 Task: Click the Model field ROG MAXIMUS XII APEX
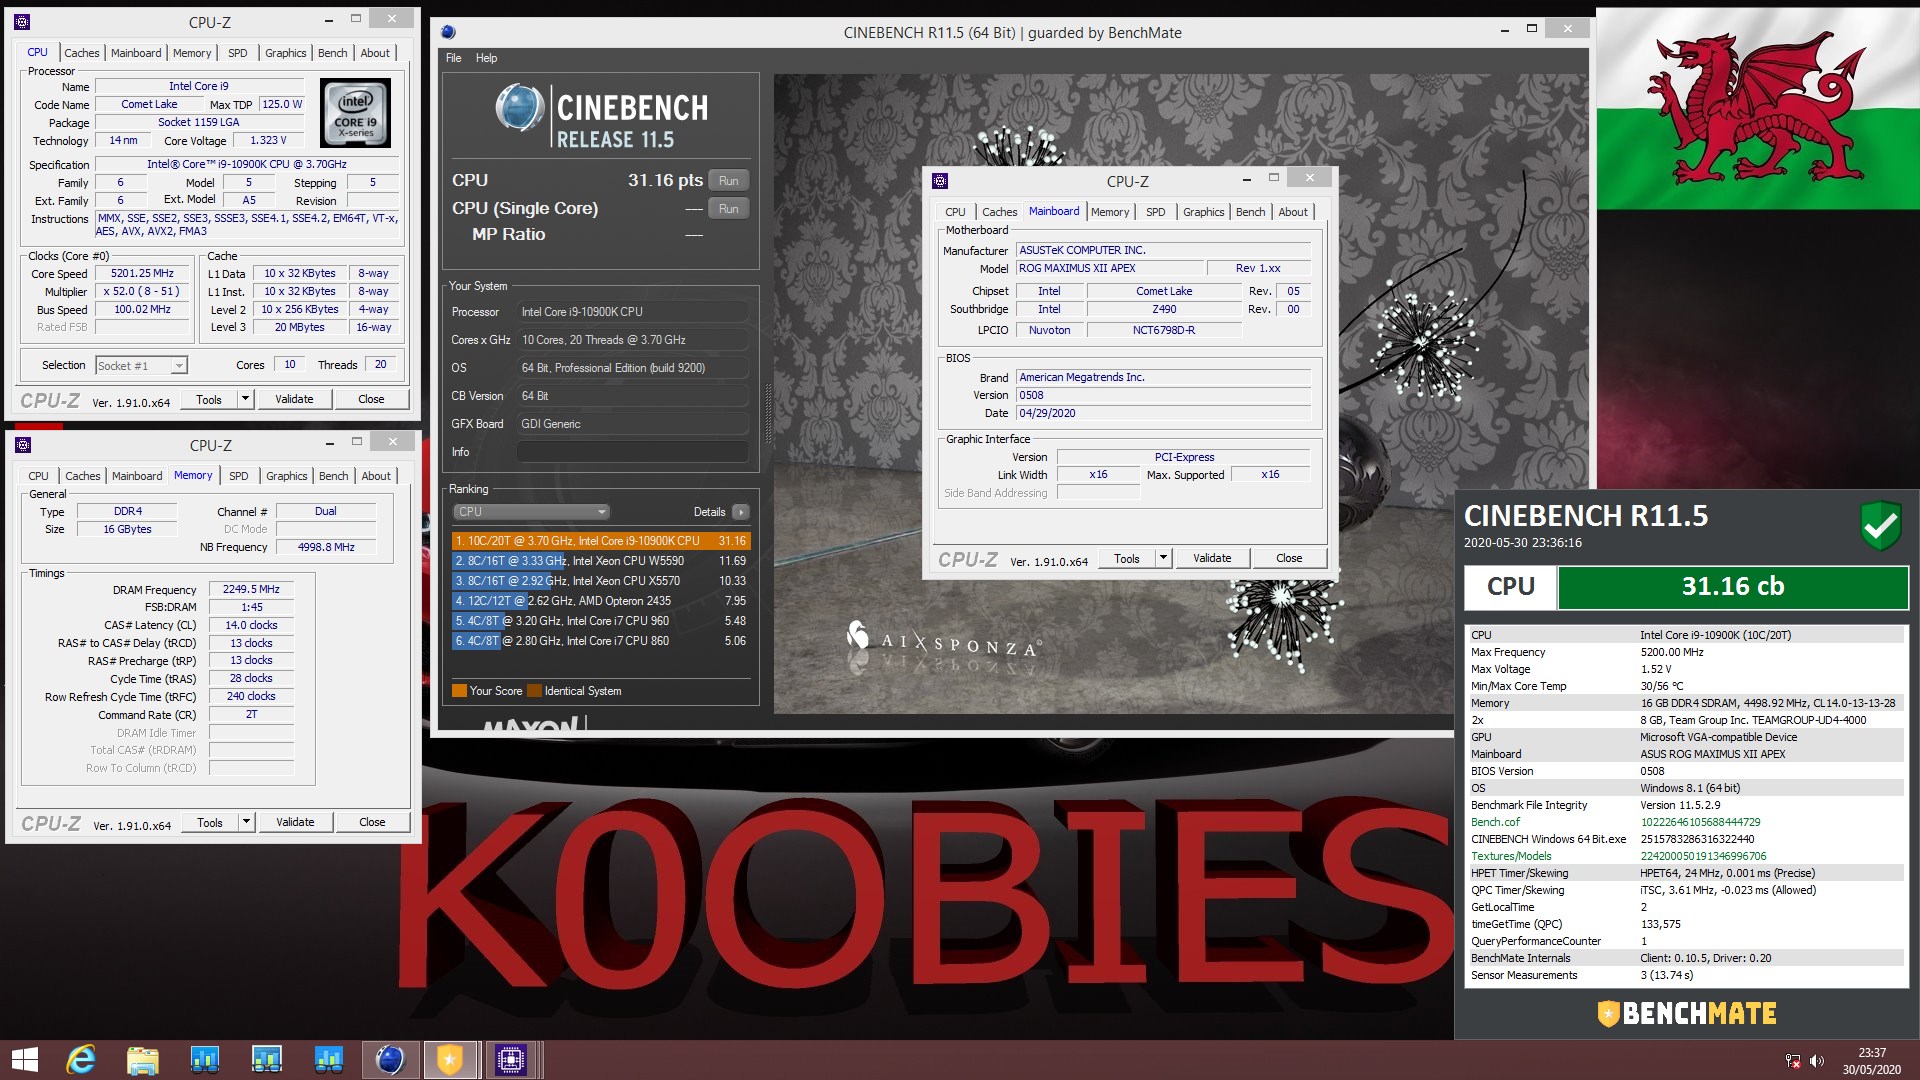1109,268
